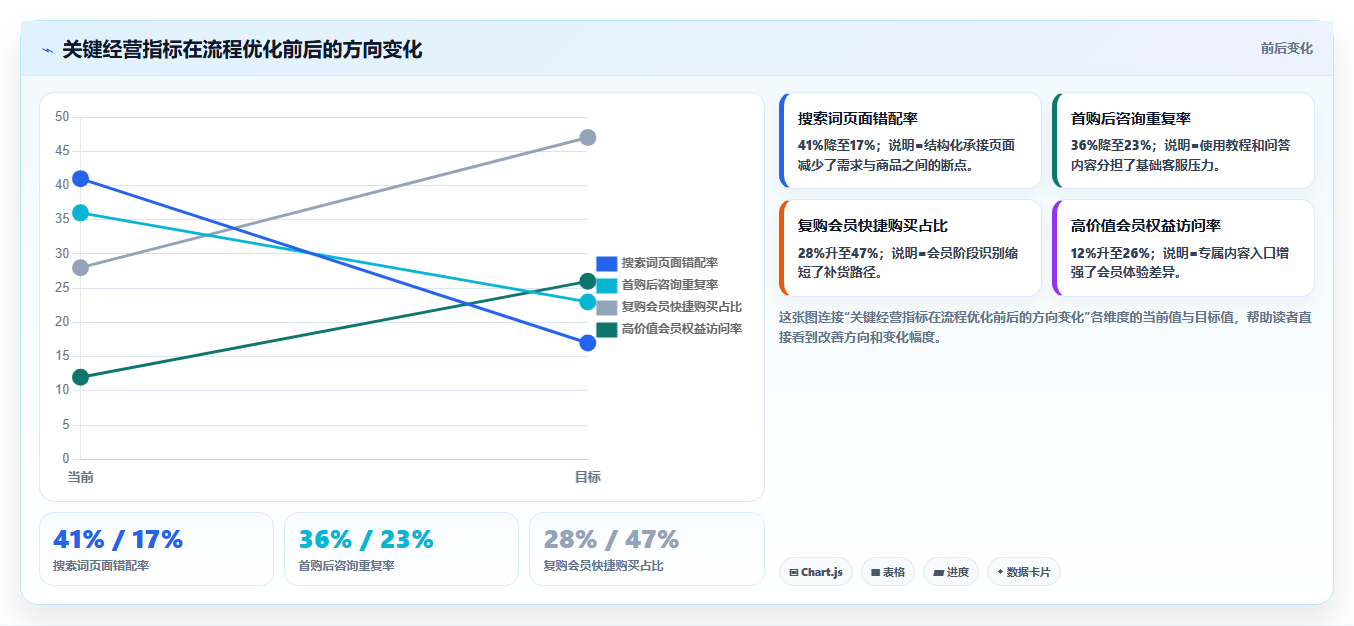This screenshot has width=1354, height=626.
Task: Click the icon inside 进度 tag
Action: tap(938, 573)
